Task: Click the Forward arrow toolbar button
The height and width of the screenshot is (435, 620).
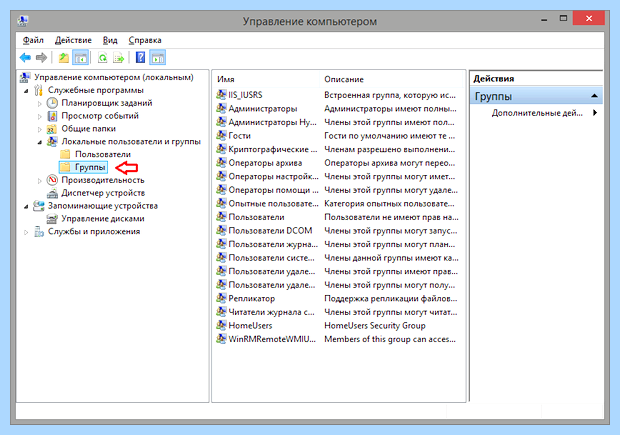Action: pyautogui.click(x=42, y=58)
